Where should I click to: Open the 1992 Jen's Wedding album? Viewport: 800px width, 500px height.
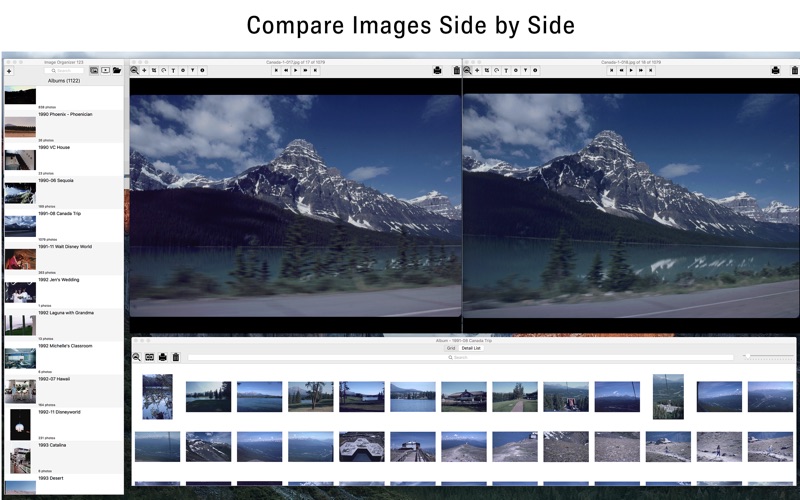pyautogui.click(x=64, y=292)
